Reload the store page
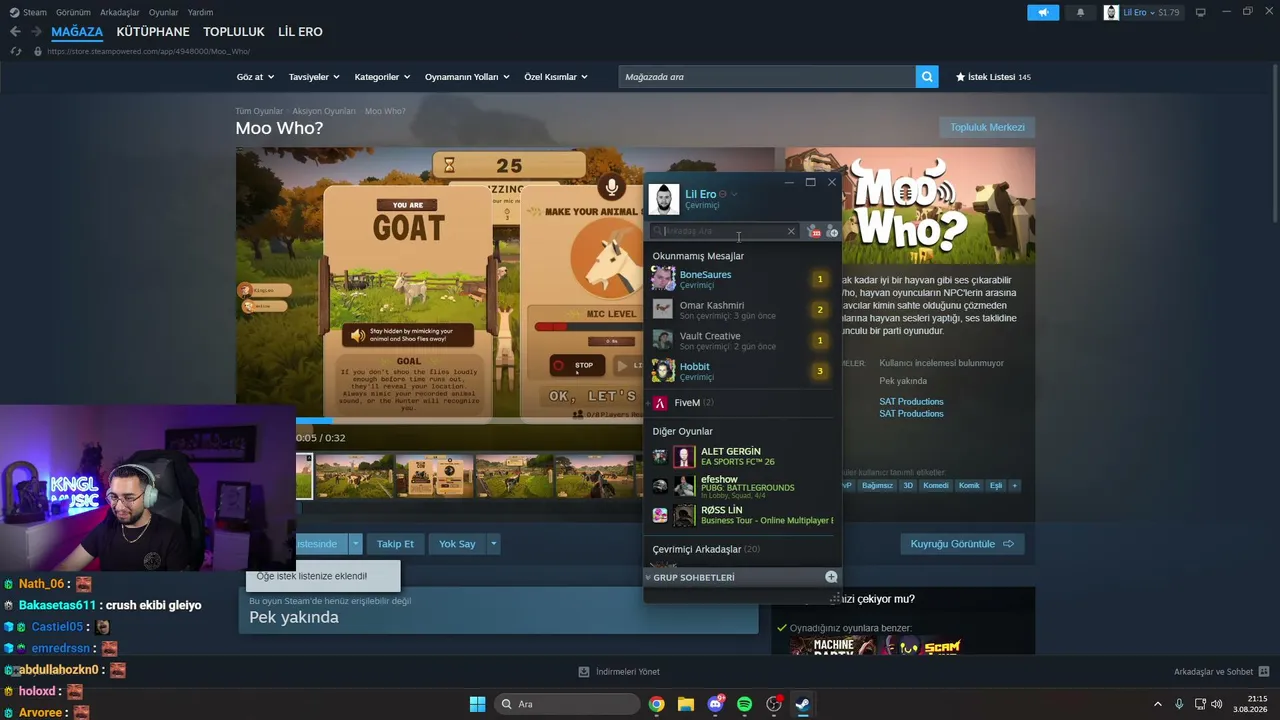Screen dimensions: 1280x720 point(16,51)
